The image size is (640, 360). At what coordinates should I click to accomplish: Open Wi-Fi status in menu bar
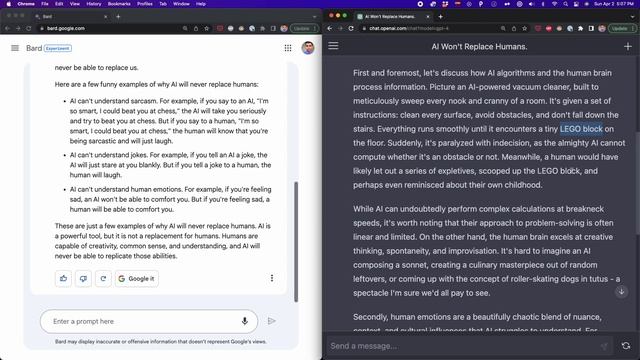point(554,4)
